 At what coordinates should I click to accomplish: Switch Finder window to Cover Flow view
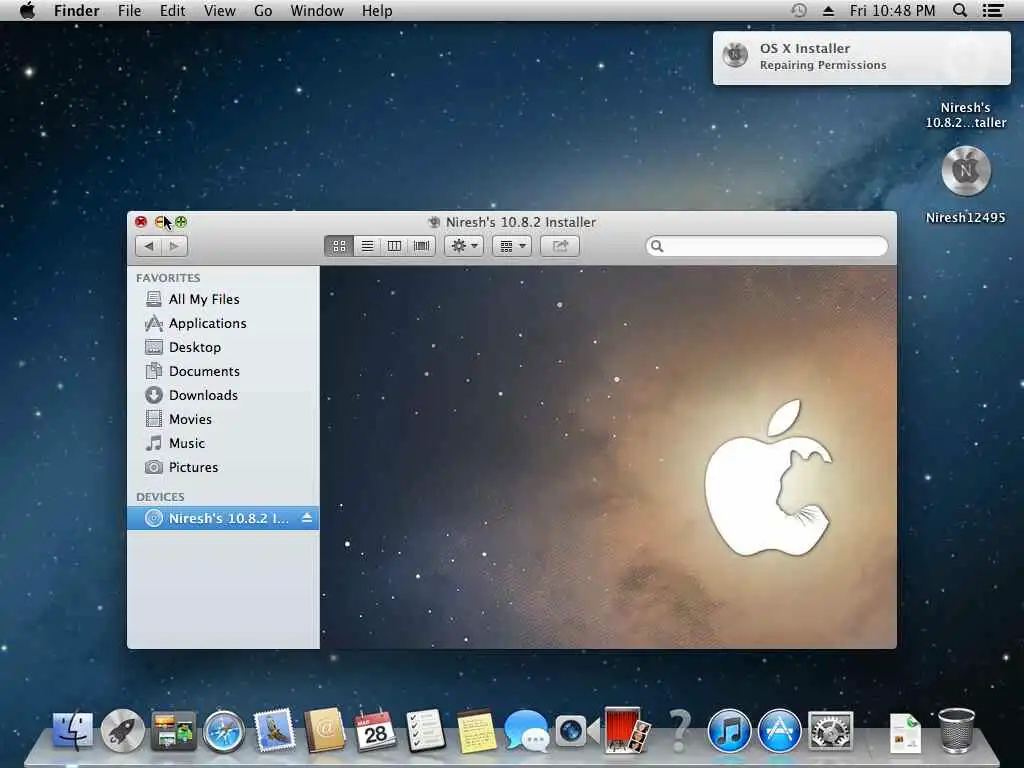click(422, 246)
